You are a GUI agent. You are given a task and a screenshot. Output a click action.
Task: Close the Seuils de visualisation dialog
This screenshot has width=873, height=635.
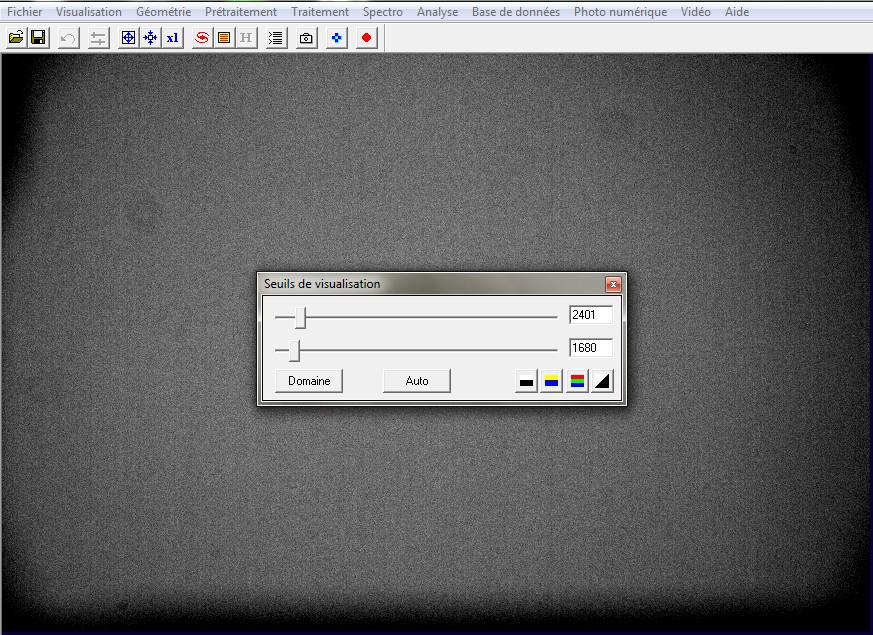613,284
